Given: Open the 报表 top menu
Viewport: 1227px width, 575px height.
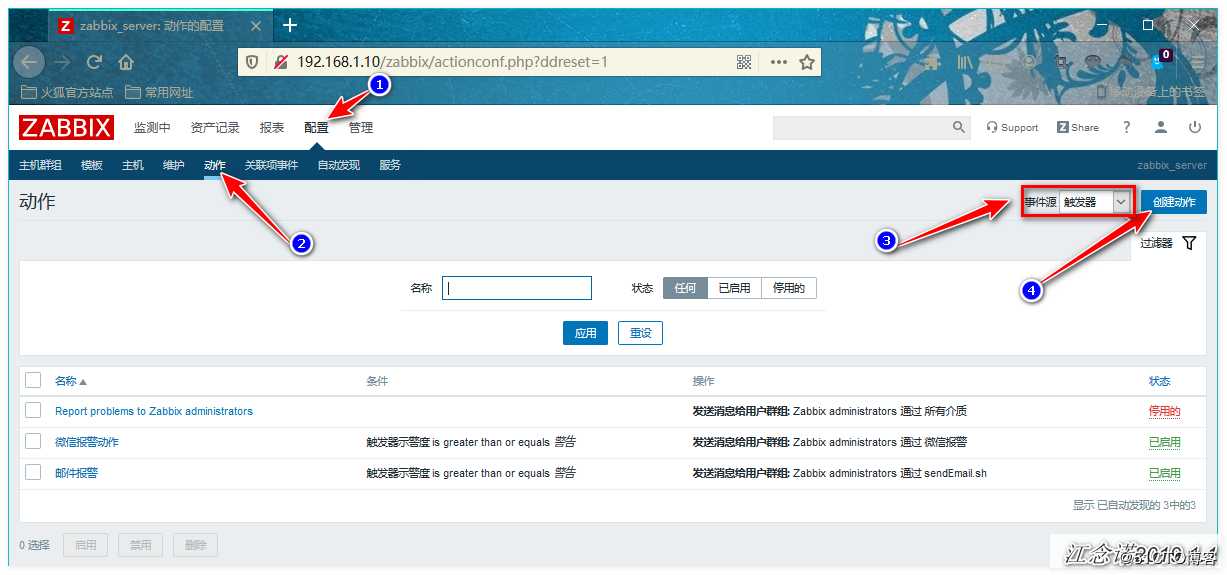Looking at the screenshot, I should click(272, 127).
